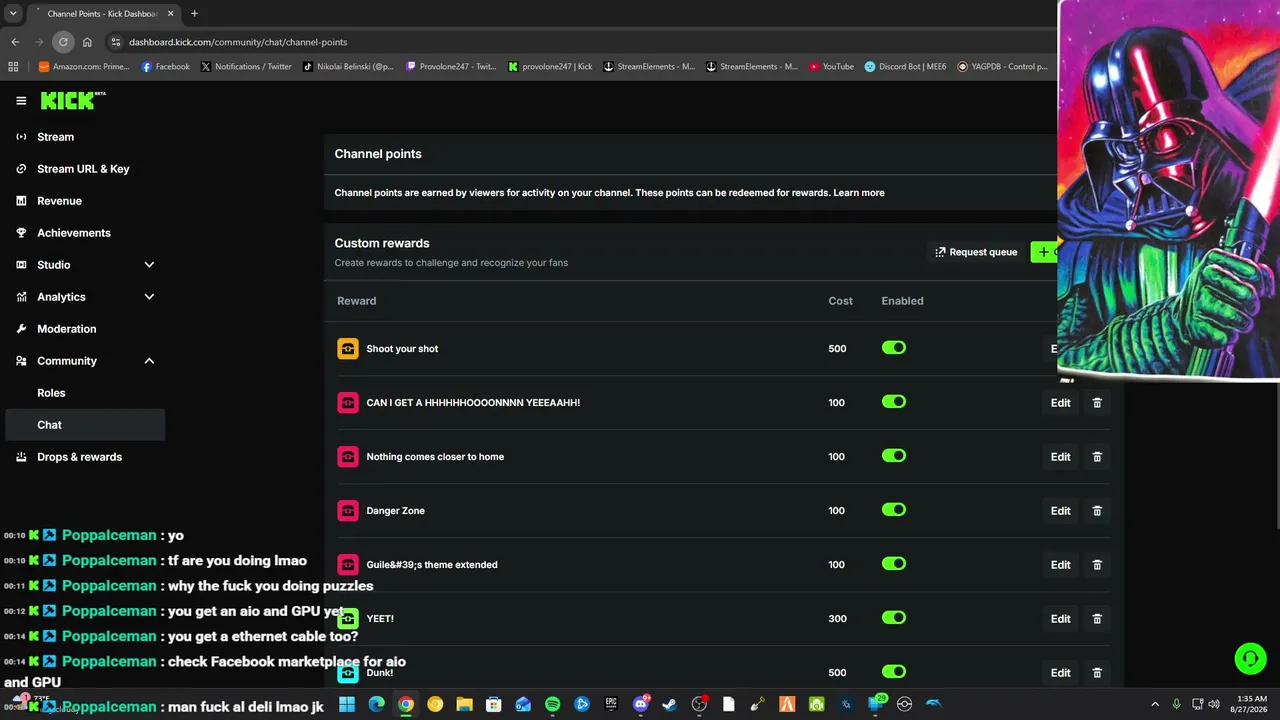The width and height of the screenshot is (1280, 720).
Task: Click the Stream broadcast icon in sidebar
Action: coord(21,137)
